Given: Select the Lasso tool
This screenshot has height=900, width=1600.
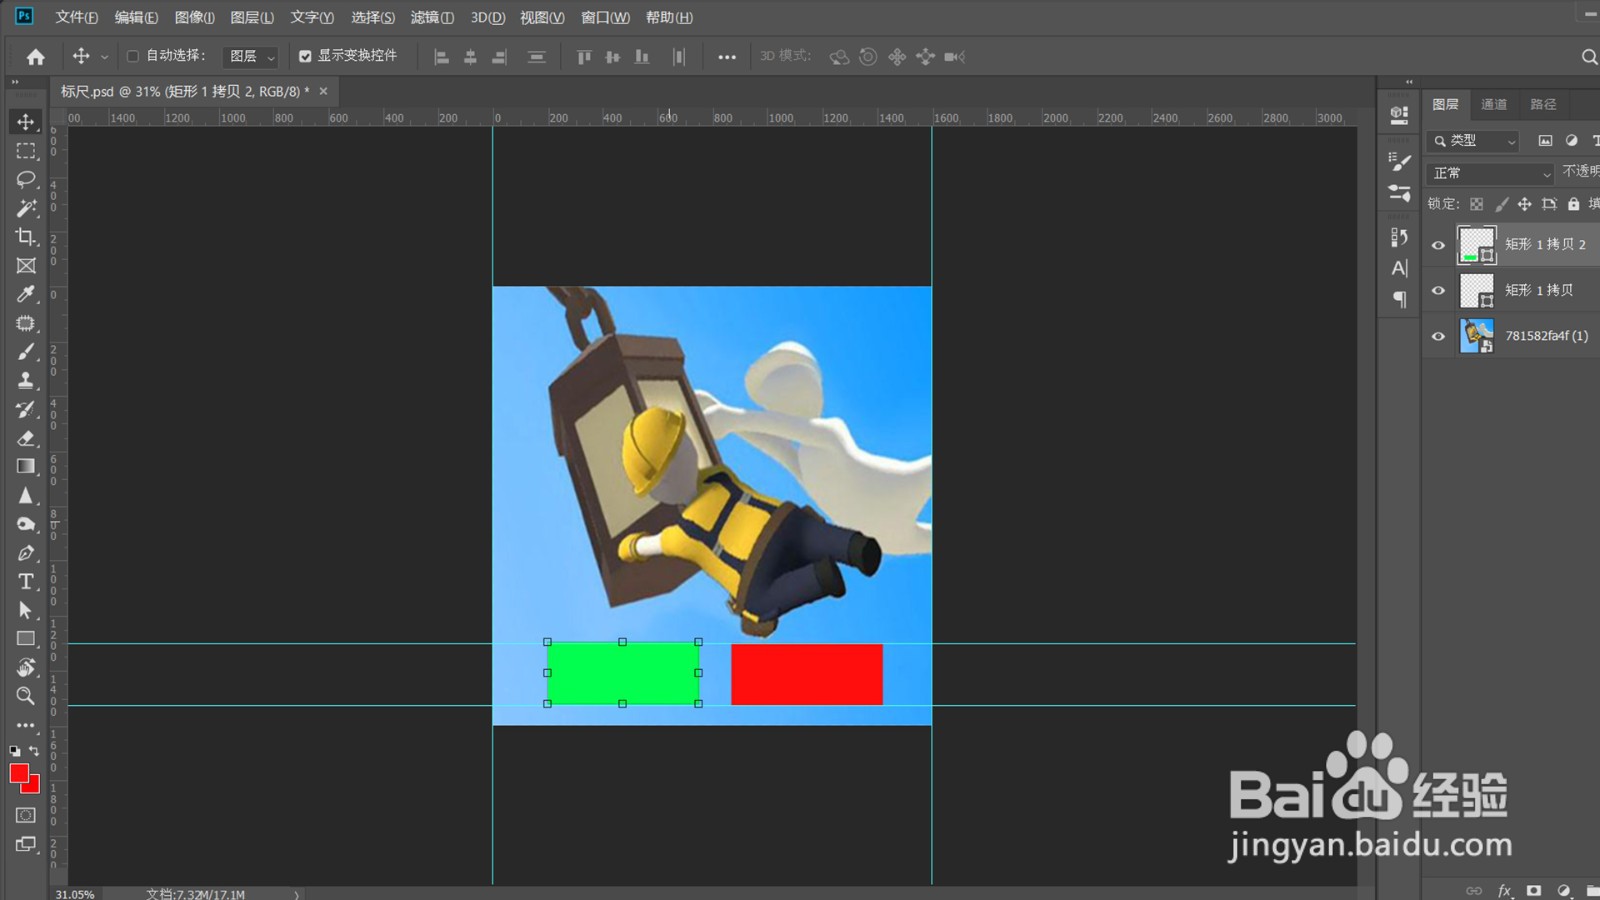Looking at the screenshot, I should (26, 180).
